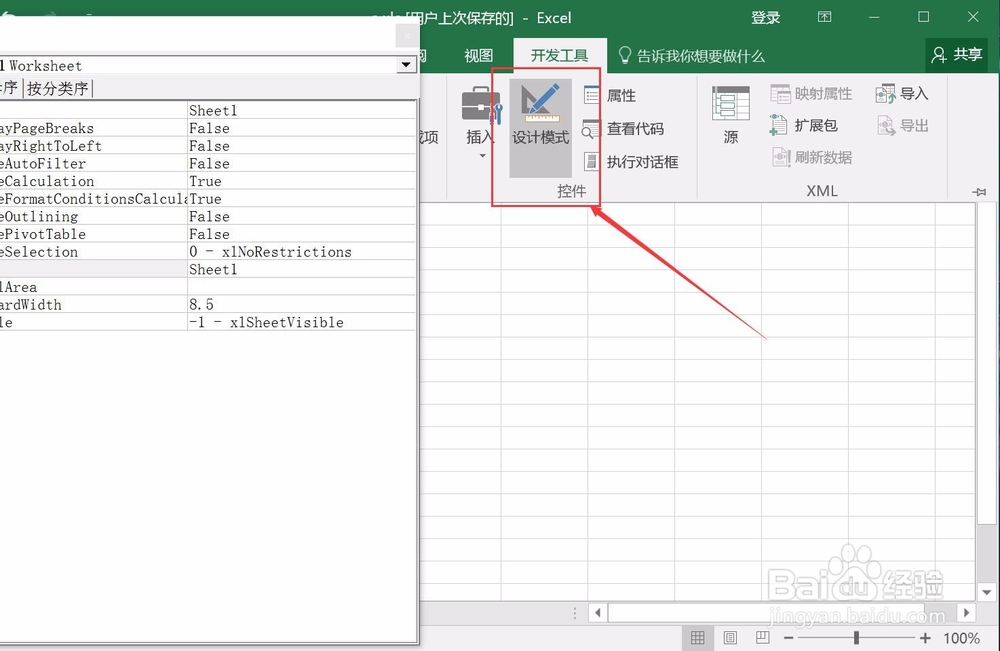1000x651 pixels.
Task: Click the xlNoRestrictions EnableSelection value
Action: tap(302, 252)
